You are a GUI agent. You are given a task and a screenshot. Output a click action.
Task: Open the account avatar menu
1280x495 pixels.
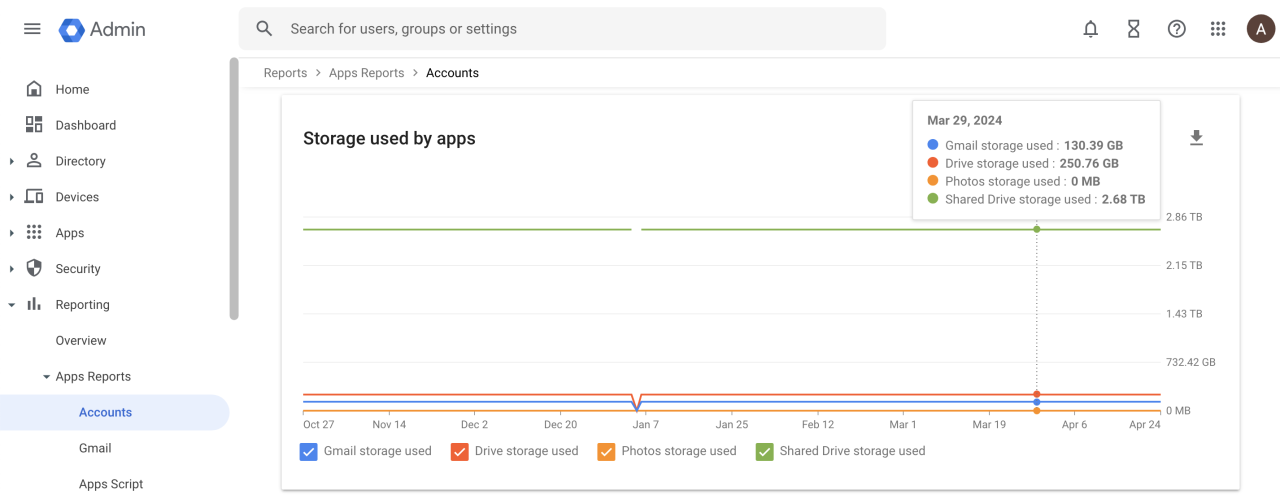1260,29
